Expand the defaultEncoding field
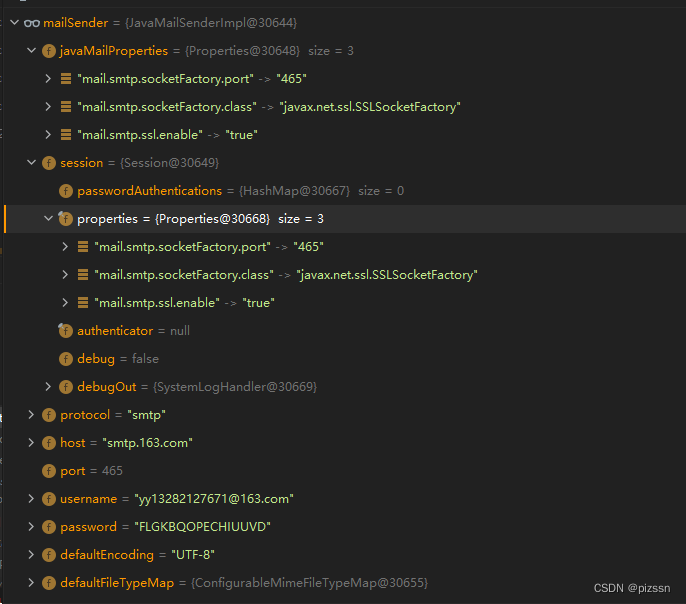Viewport: 686px width, 604px height. click(x=31, y=555)
